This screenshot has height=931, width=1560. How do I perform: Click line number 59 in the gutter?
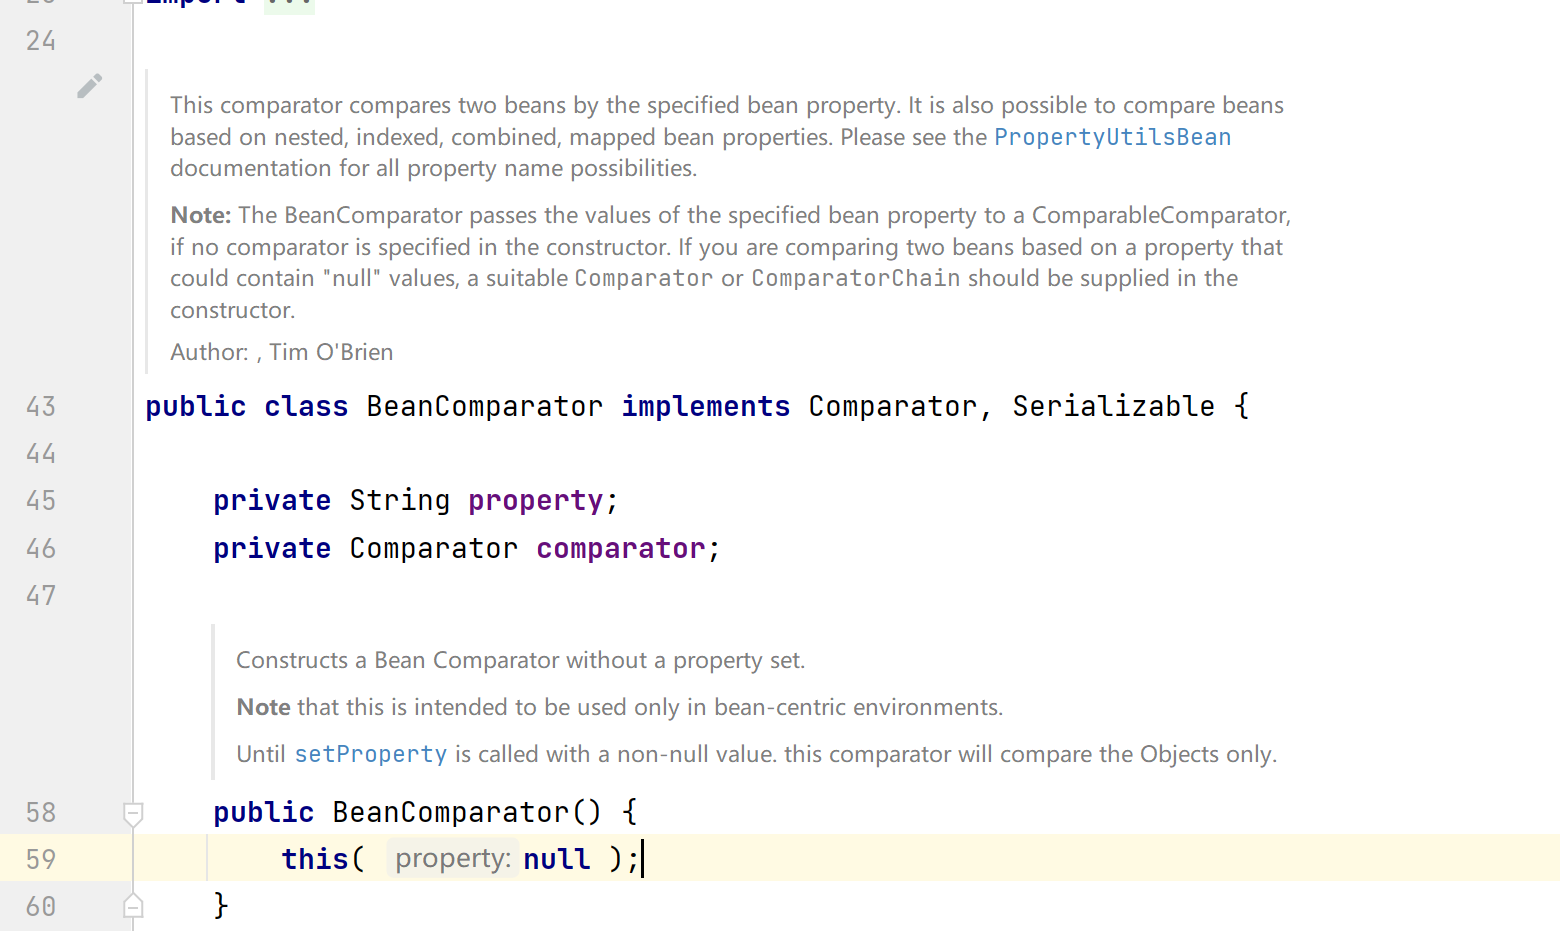click(x=41, y=859)
